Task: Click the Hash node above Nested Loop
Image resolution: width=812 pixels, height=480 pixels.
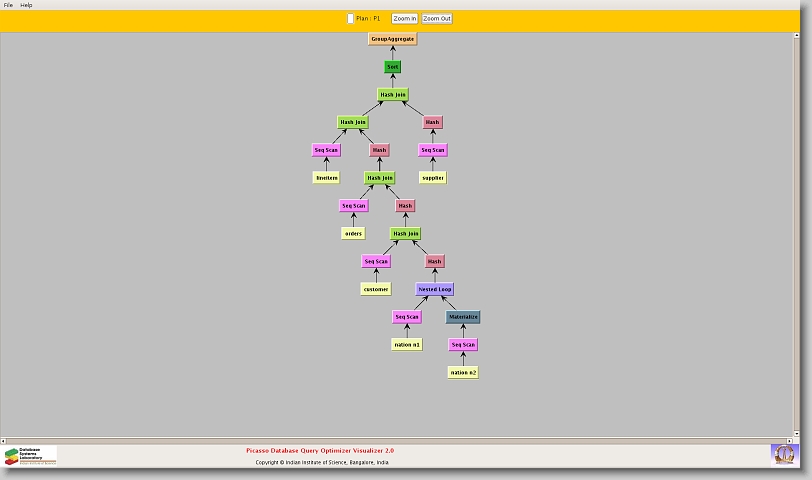Action: 434,261
